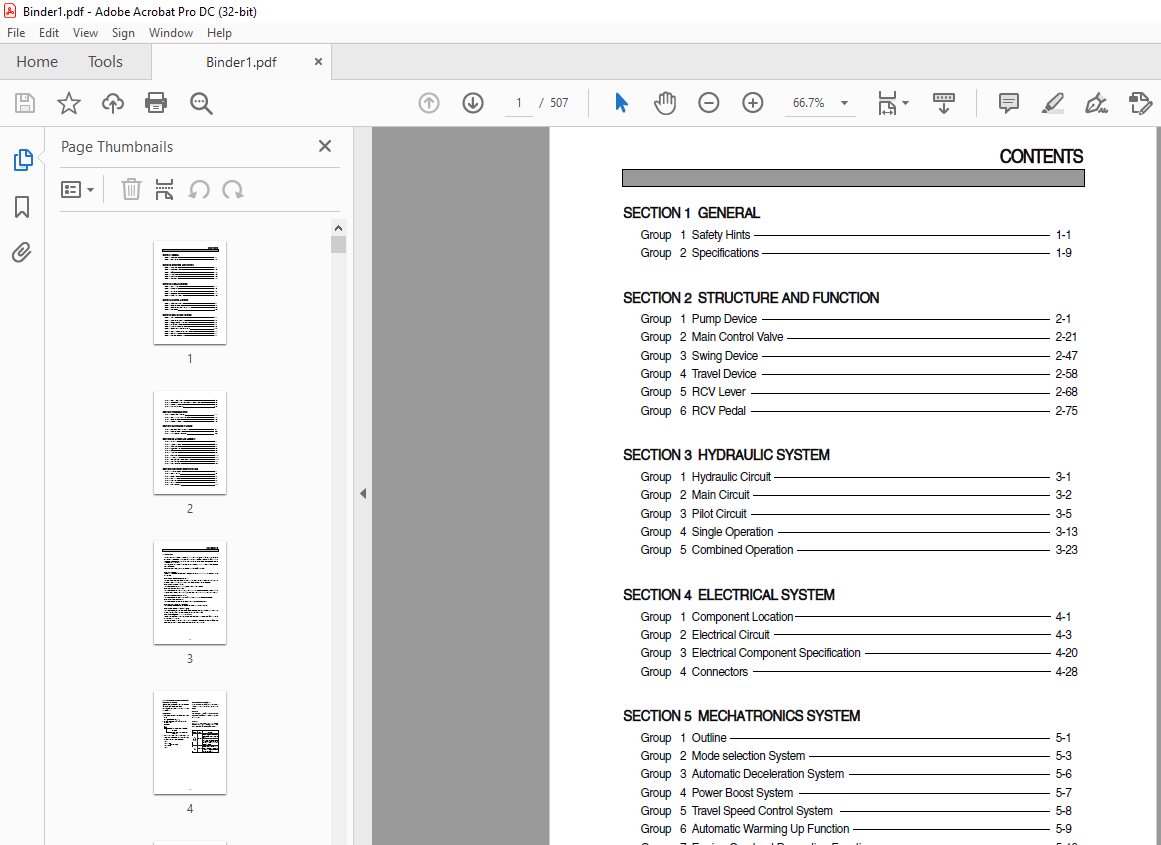Open the Fit page options icon
The height and width of the screenshot is (845, 1161).
click(887, 103)
